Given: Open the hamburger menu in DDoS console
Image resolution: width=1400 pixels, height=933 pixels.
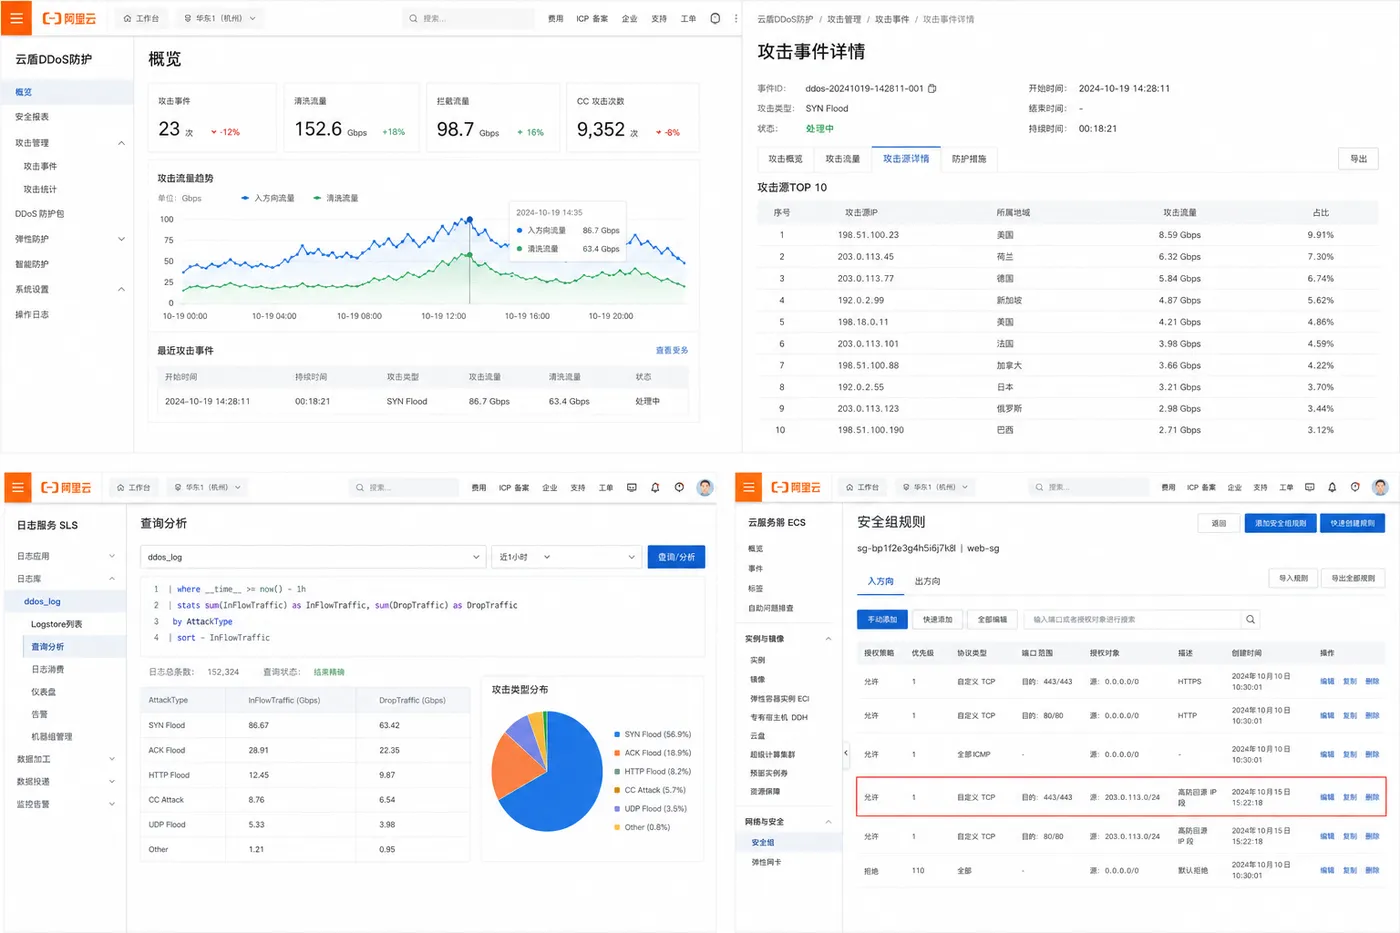Looking at the screenshot, I should (16, 18).
